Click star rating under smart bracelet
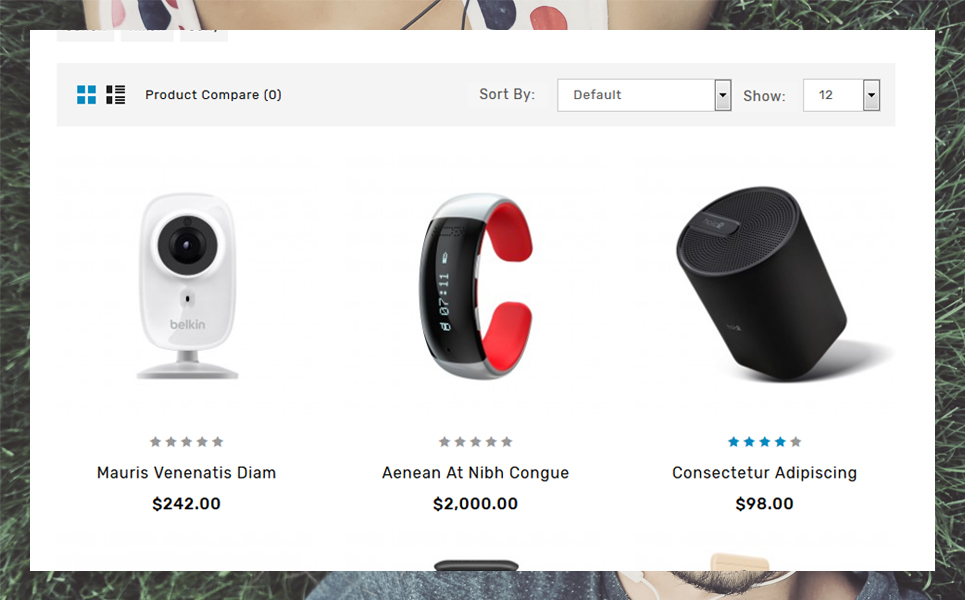This screenshot has width=965, height=600. (475, 442)
